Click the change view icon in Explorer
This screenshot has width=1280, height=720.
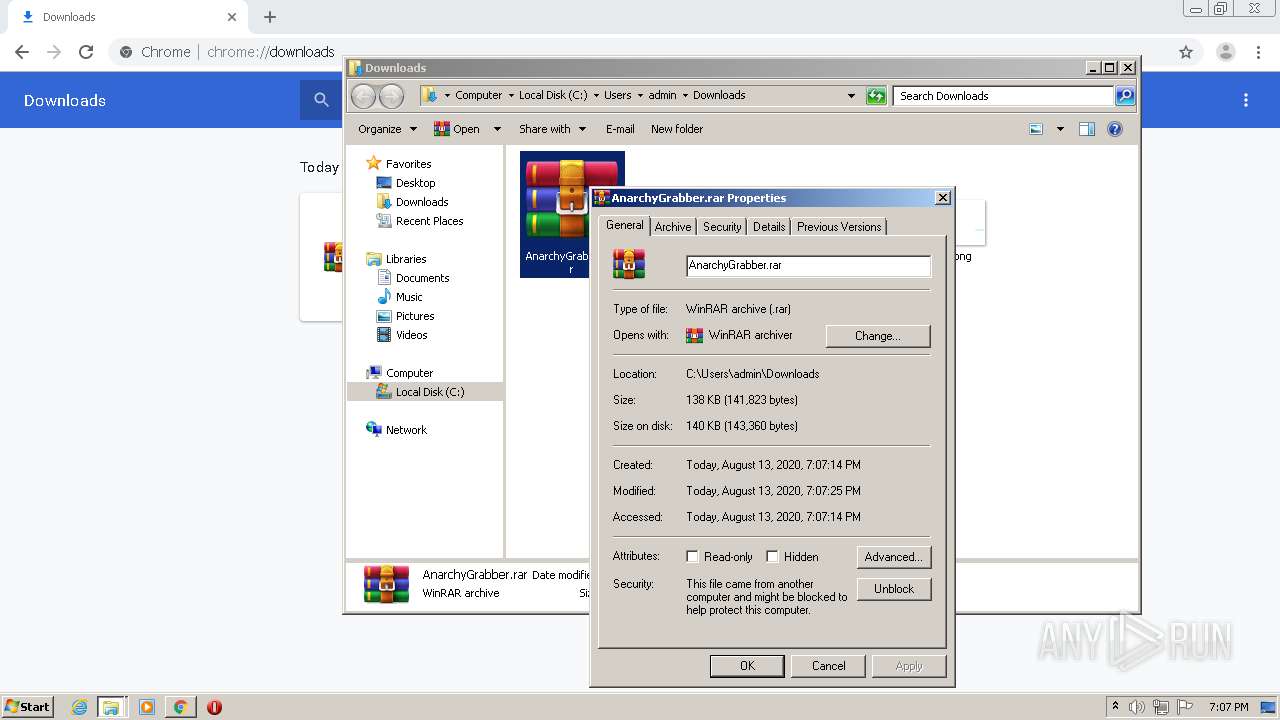1036,129
